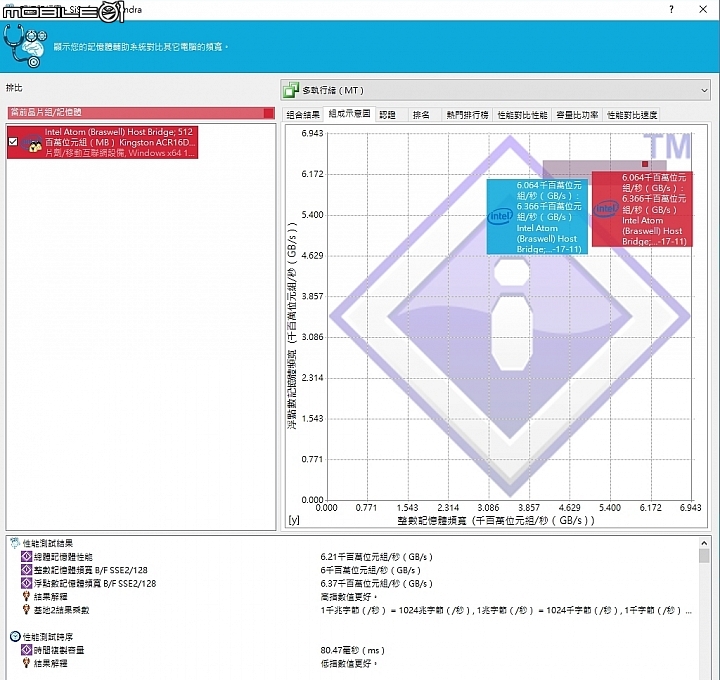This screenshot has width=720, height=680.
Task: Click the [y] axis toggle label under the chart
Action: 294,520
